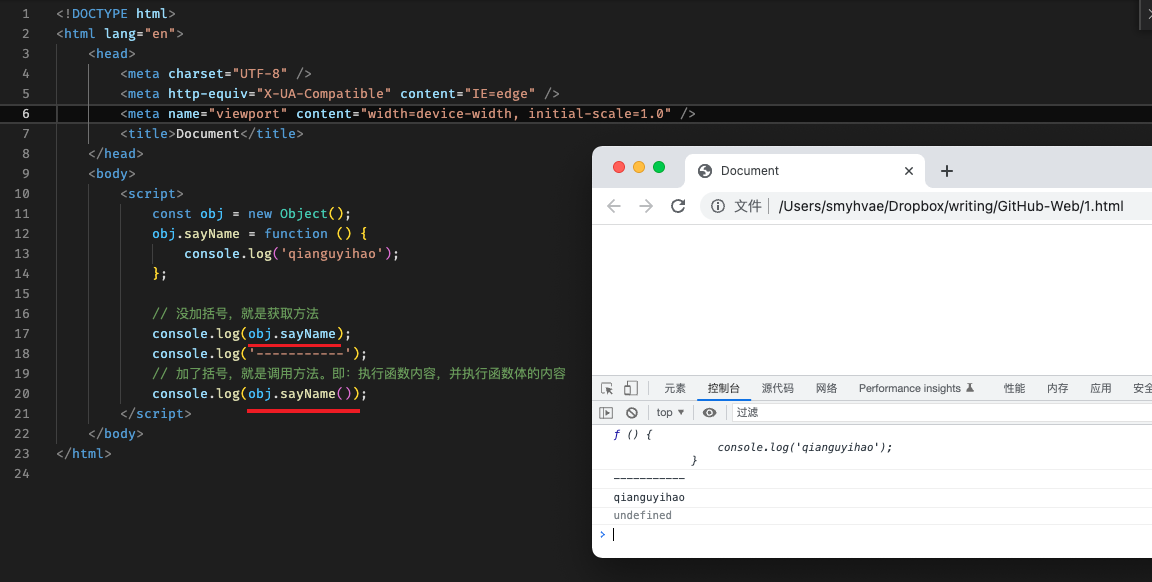Toggle the device toolbar in DevTools
The image size is (1152, 582).
[630, 388]
